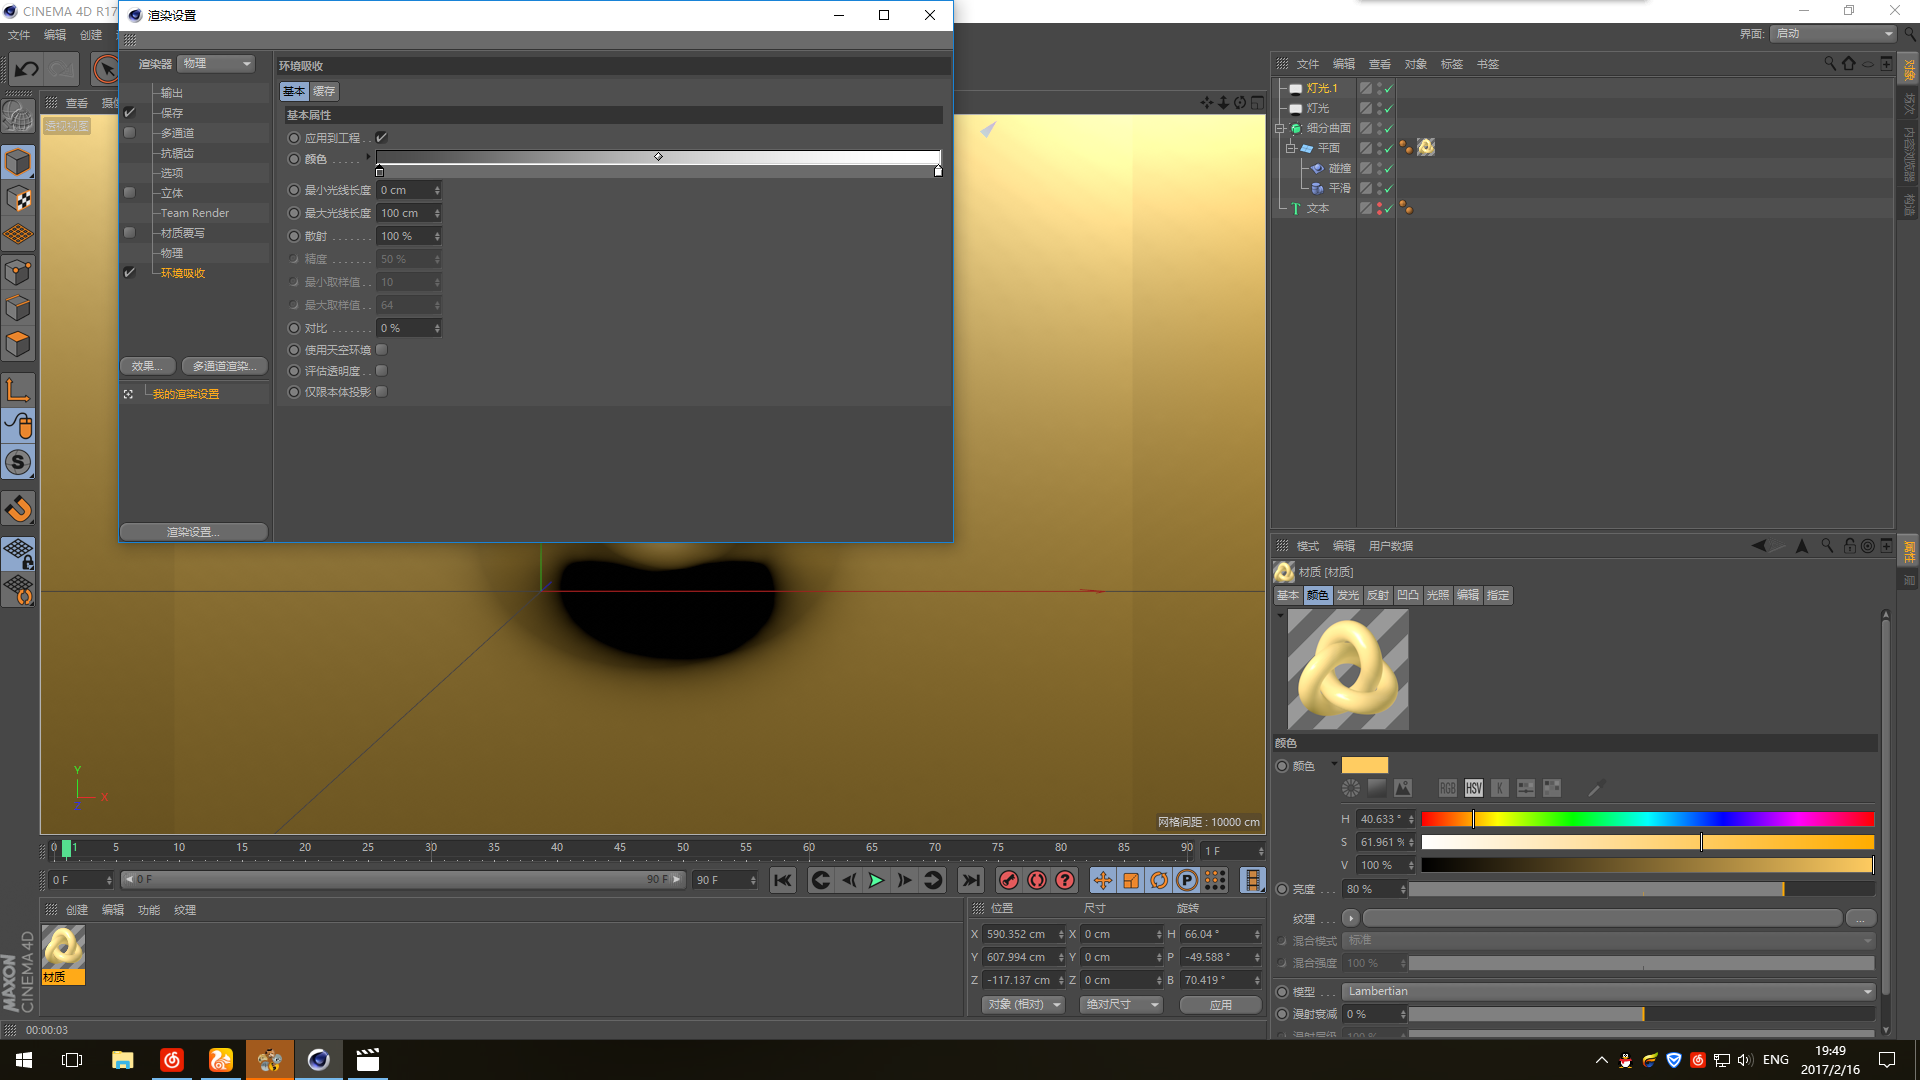Enable the 使用天空环境 checkbox
The width and height of the screenshot is (1920, 1080).
coord(381,350)
